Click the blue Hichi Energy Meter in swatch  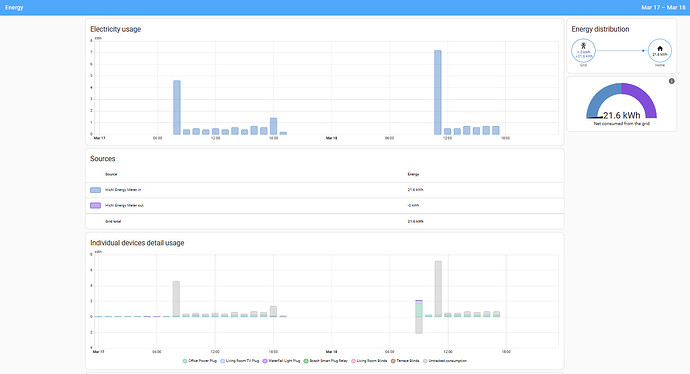[95, 190]
